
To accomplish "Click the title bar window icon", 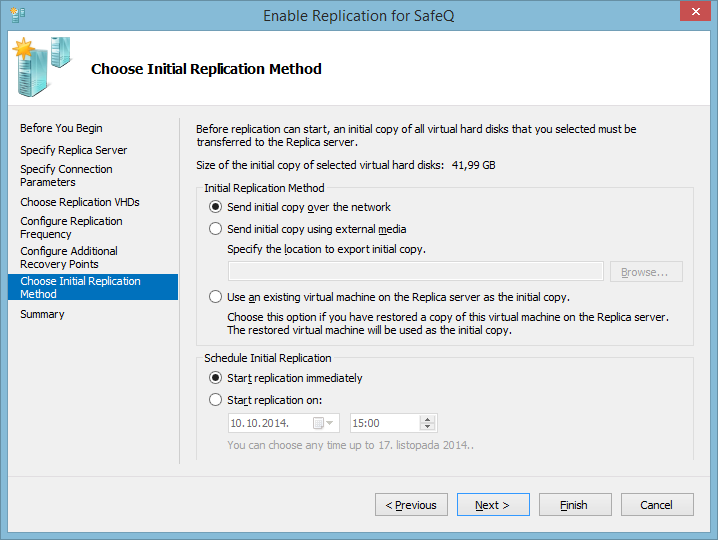I will pyautogui.click(x=15, y=14).
